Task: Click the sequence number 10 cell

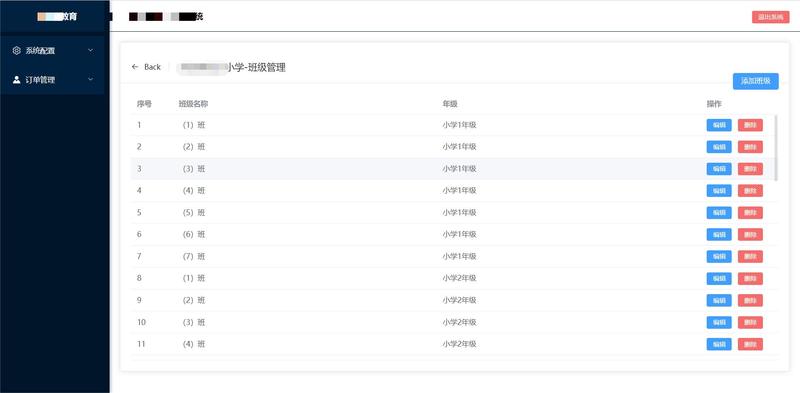Action: coord(141,323)
